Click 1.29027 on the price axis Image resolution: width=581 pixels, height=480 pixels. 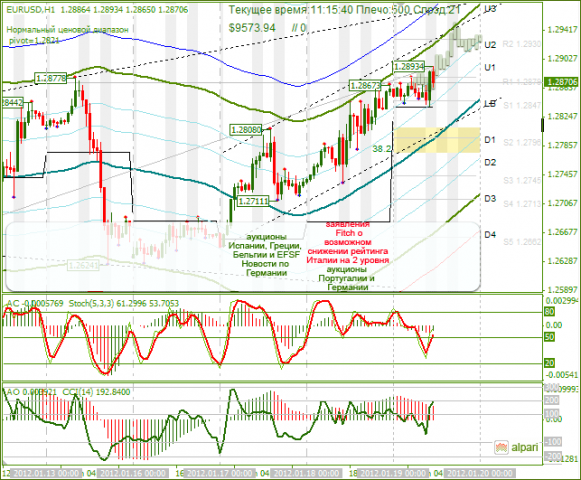(562, 58)
